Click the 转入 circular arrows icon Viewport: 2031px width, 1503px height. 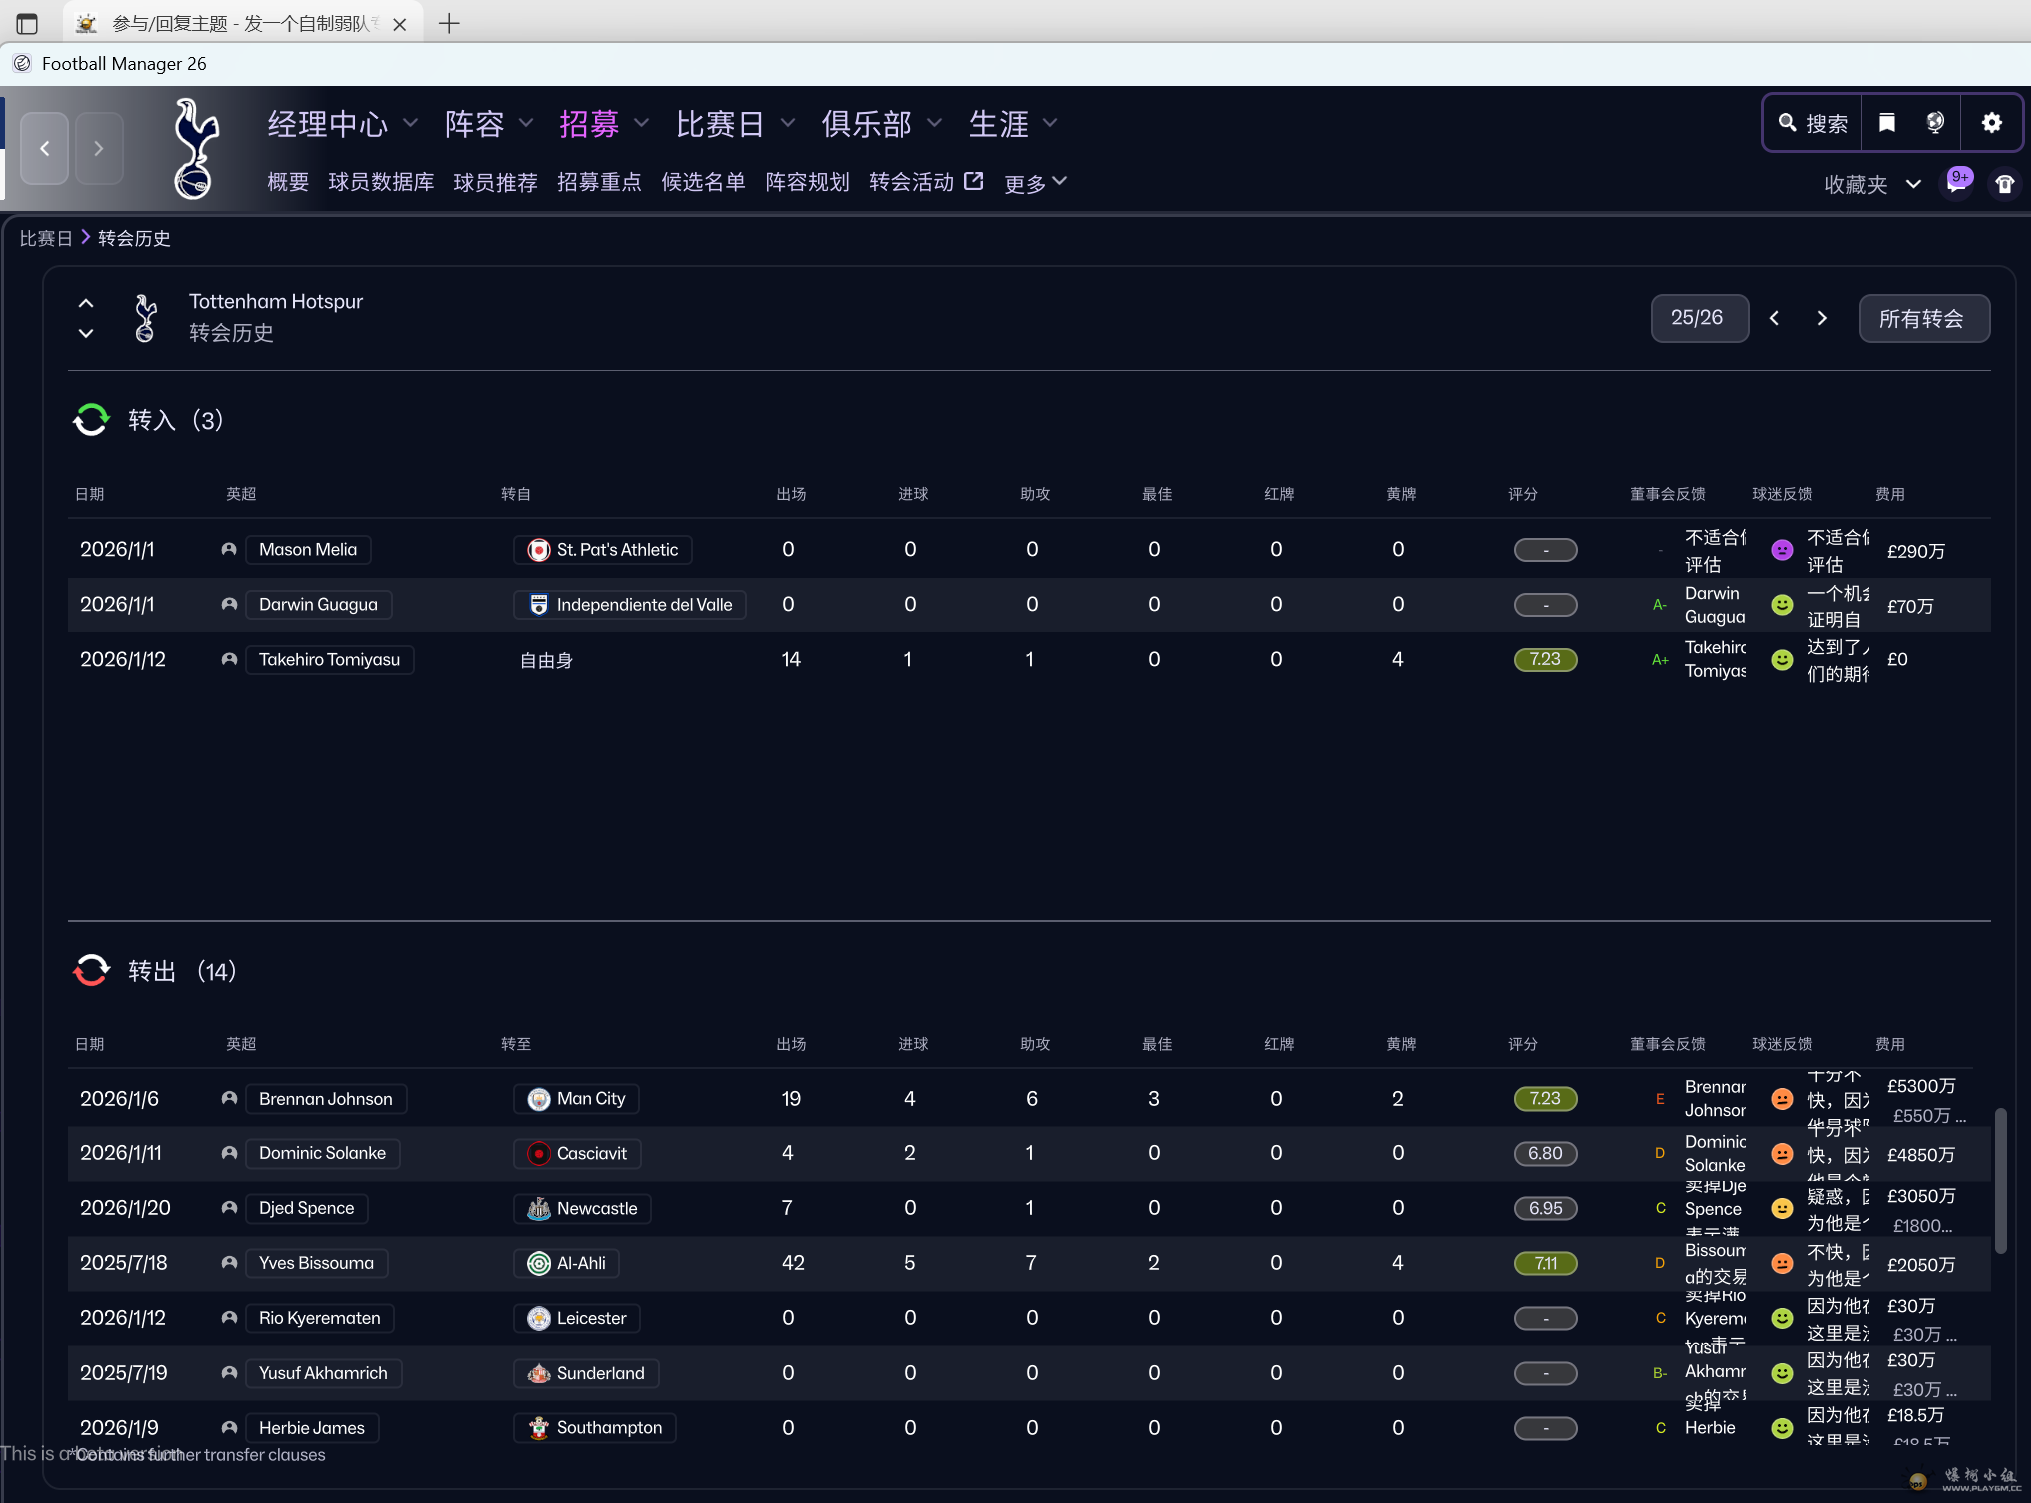click(91, 420)
